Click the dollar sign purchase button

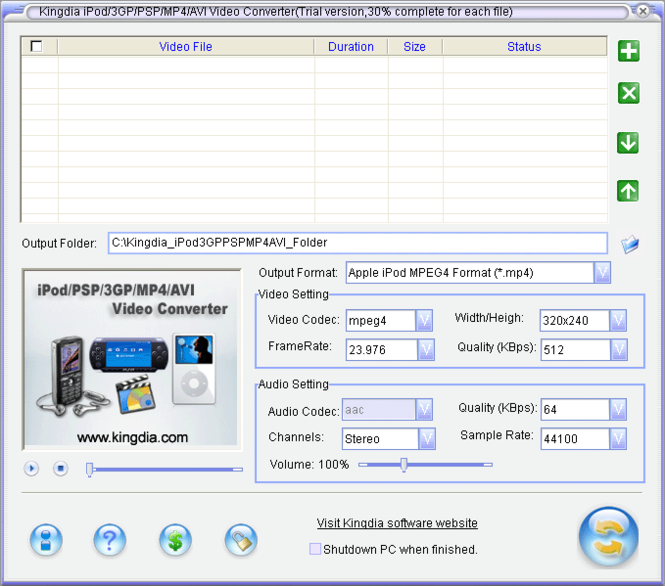(x=175, y=540)
